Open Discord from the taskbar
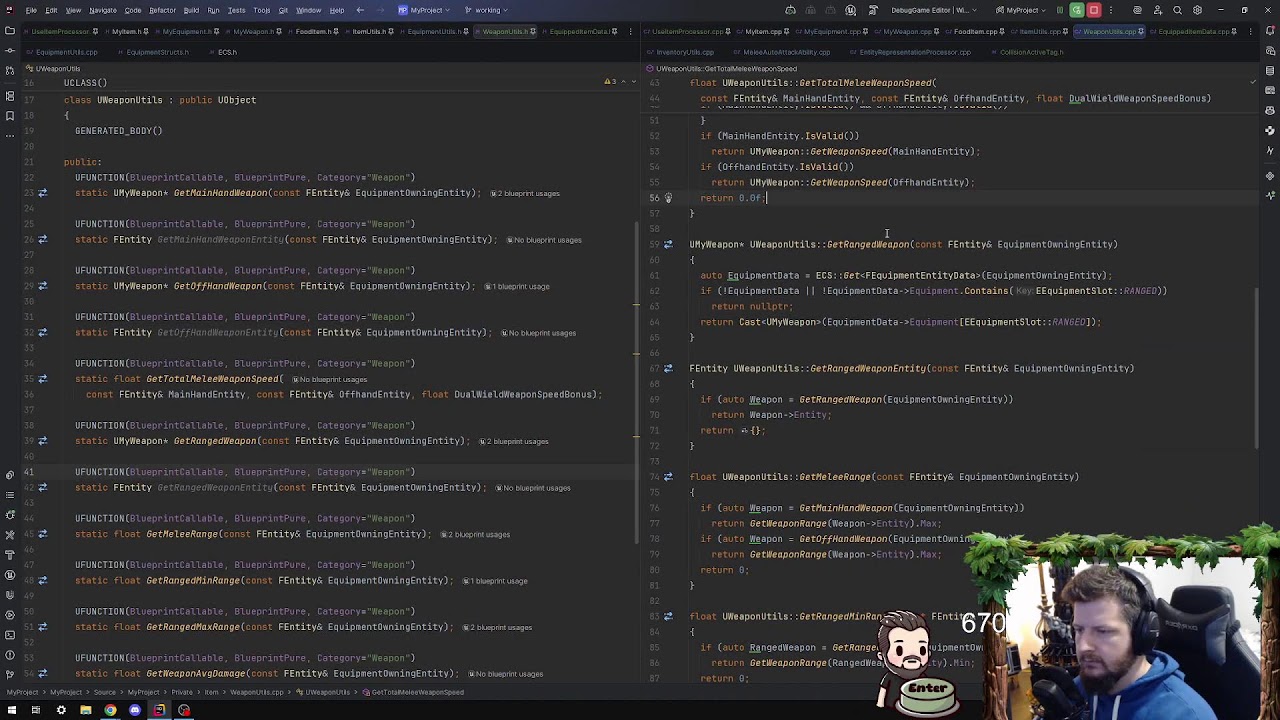Image resolution: width=1280 pixels, height=720 pixels. point(135,710)
